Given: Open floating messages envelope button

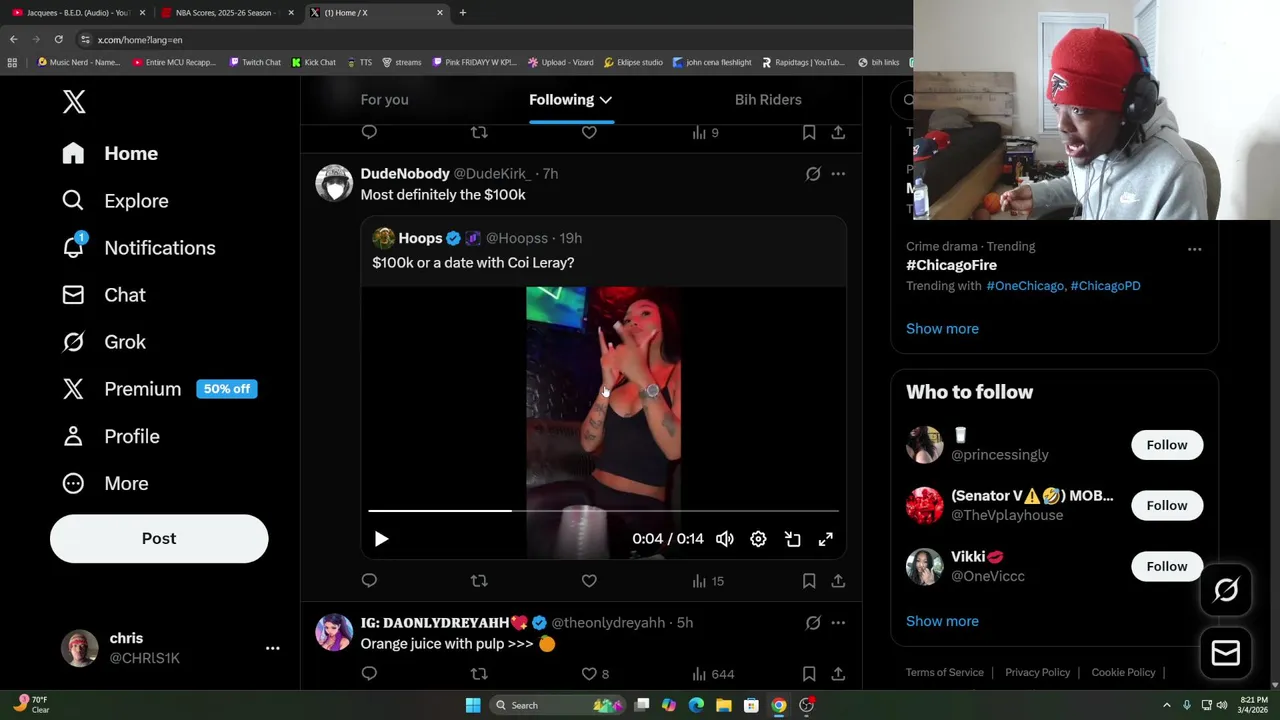Looking at the screenshot, I should coord(1226,653).
